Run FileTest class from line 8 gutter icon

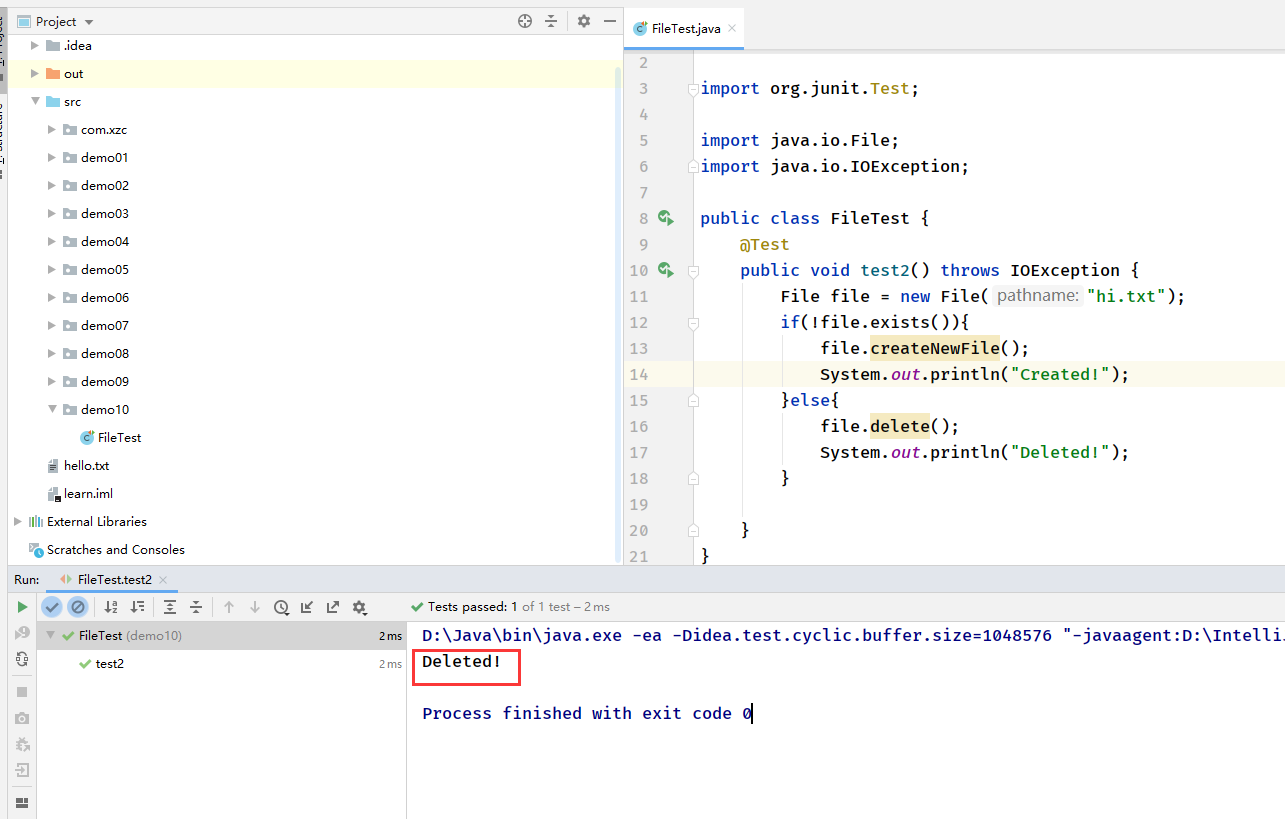pos(666,218)
